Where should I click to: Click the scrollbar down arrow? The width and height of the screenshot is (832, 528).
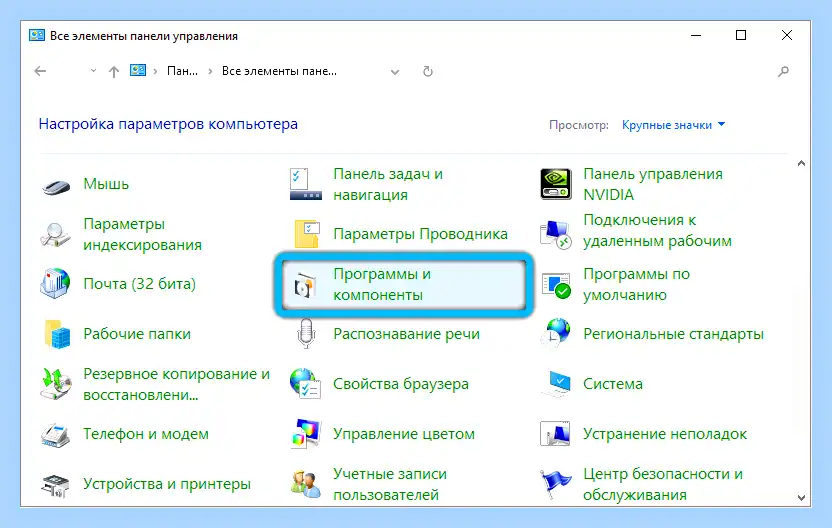click(801, 498)
